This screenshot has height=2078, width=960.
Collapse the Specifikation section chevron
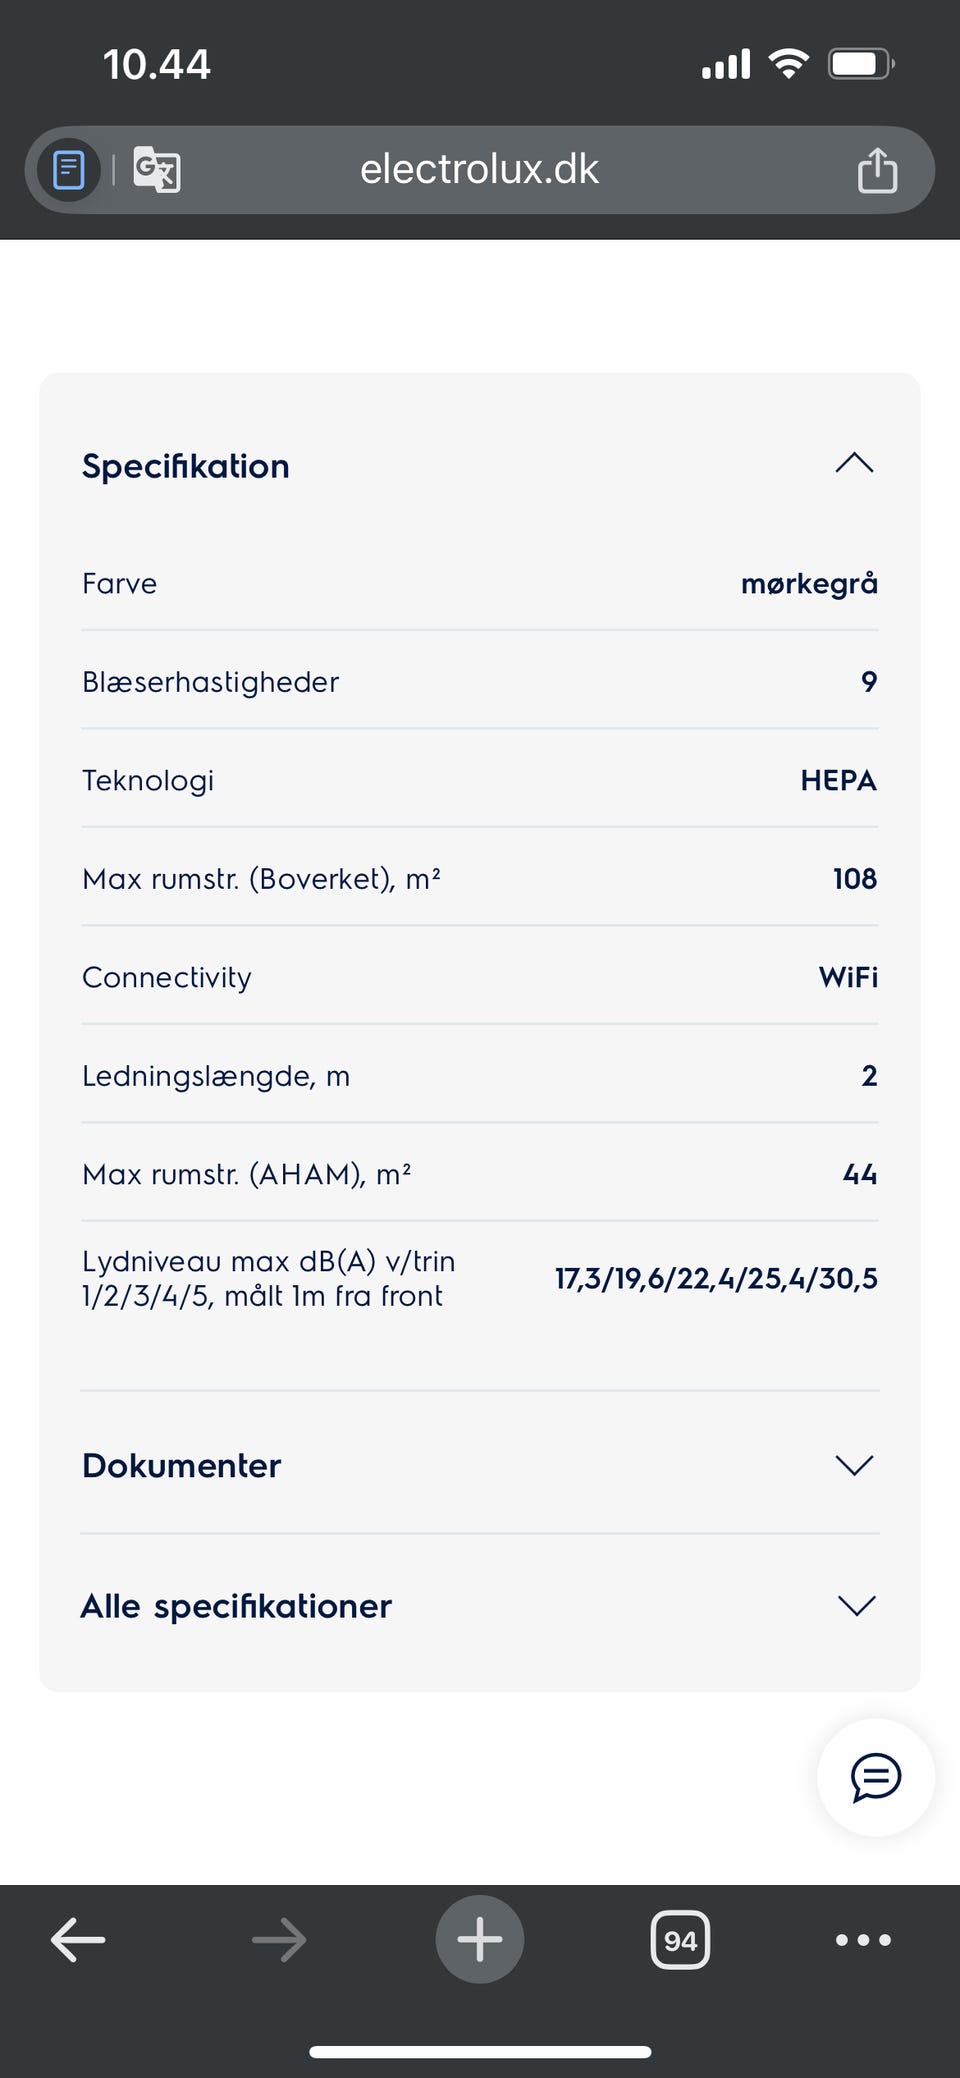click(x=854, y=463)
